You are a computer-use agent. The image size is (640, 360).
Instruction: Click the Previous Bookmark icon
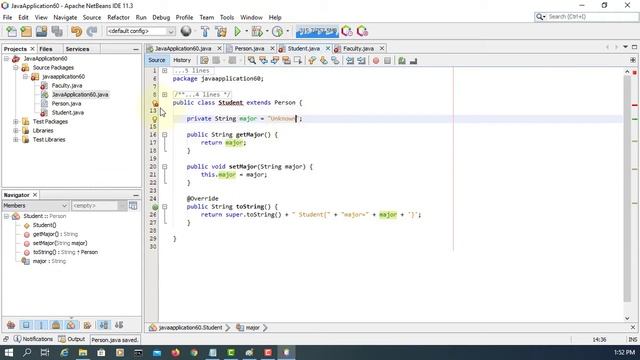coord(312,60)
